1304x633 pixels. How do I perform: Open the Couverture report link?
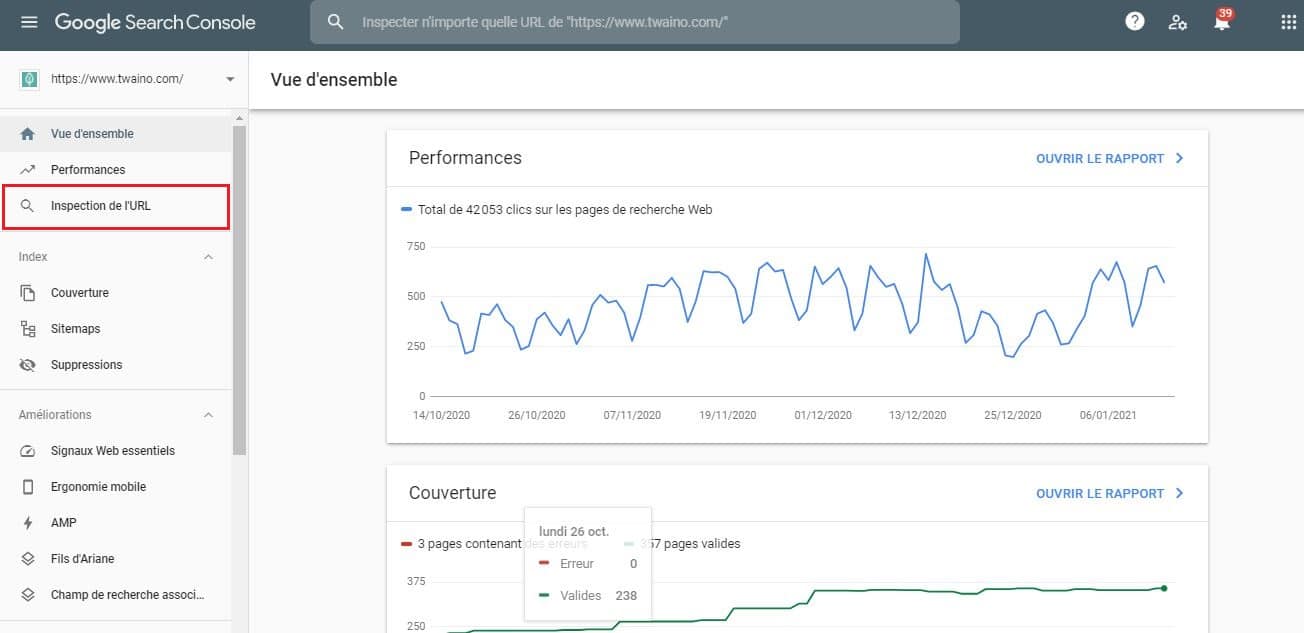click(x=1100, y=493)
